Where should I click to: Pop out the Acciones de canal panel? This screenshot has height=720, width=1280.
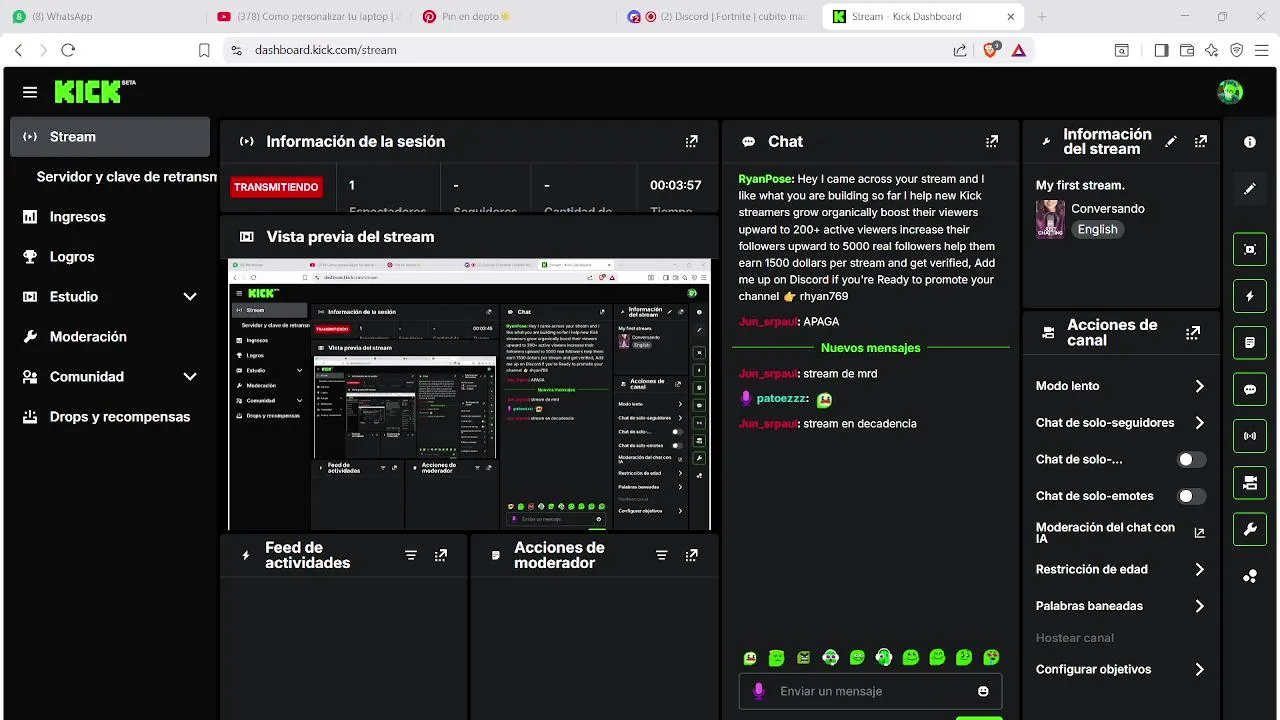(x=1193, y=333)
